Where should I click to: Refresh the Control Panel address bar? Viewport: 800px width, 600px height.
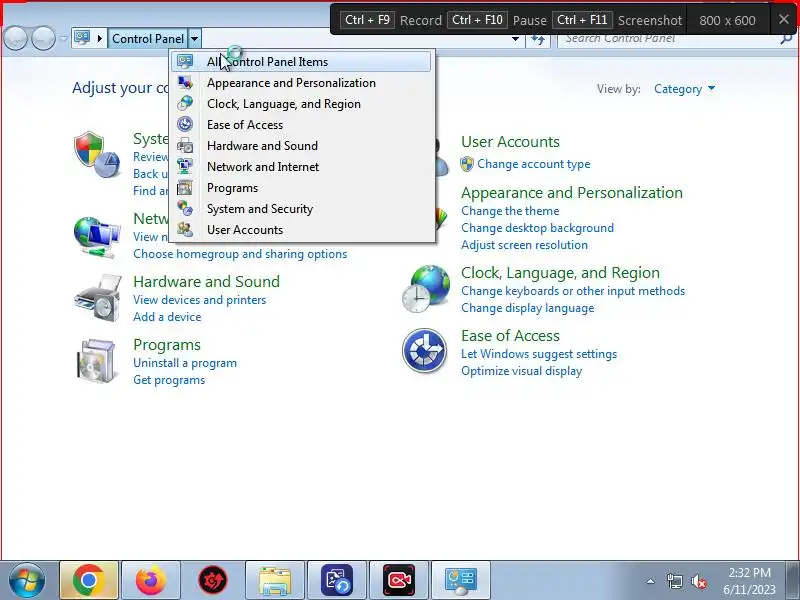click(538, 40)
